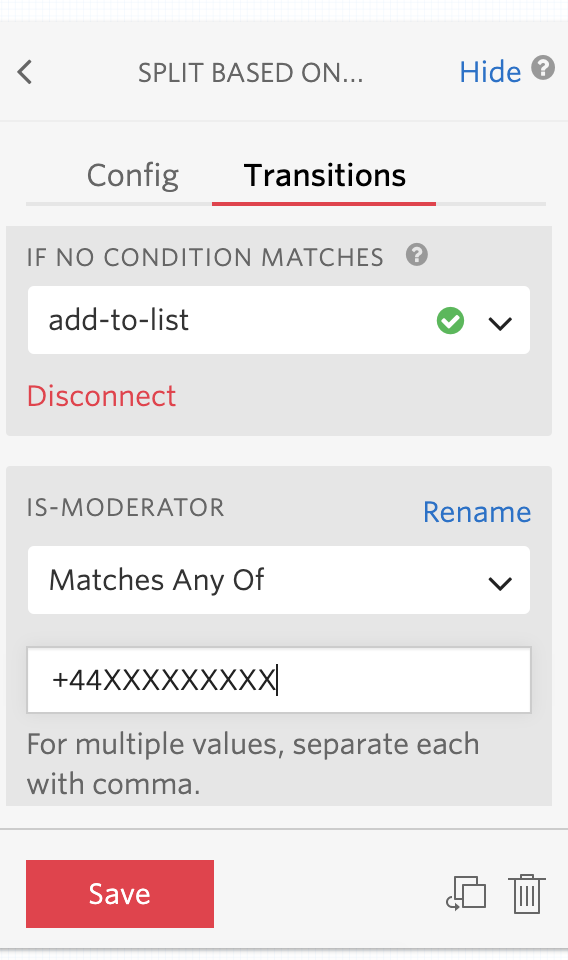
Task: Rename the IS-MODERATOR condition
Action: coord(477,512)
